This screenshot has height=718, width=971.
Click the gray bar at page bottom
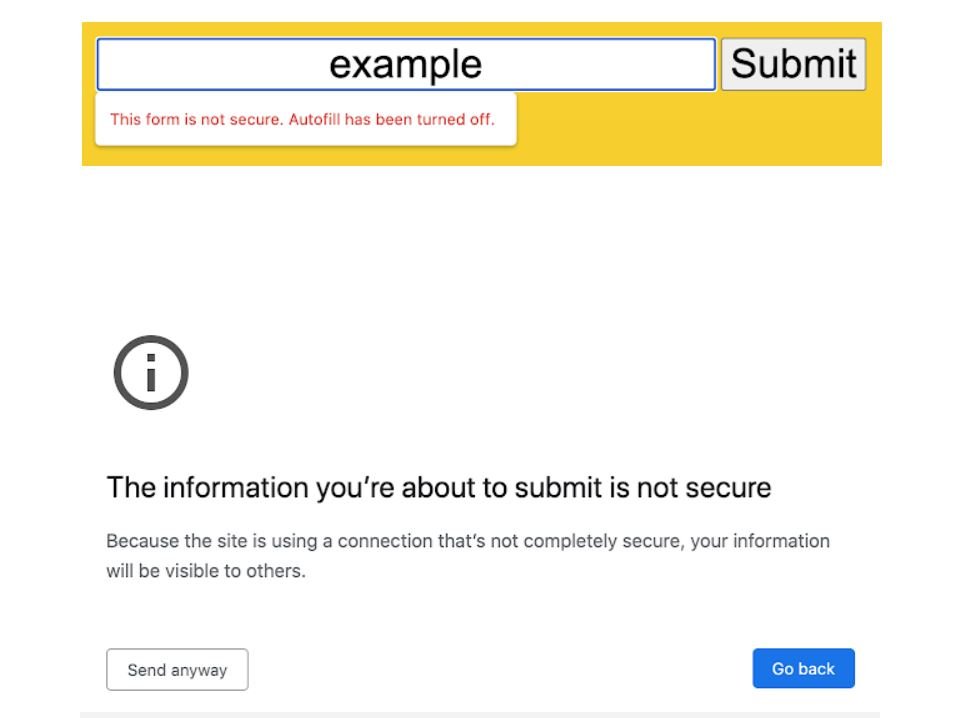[x=480, y=714]
